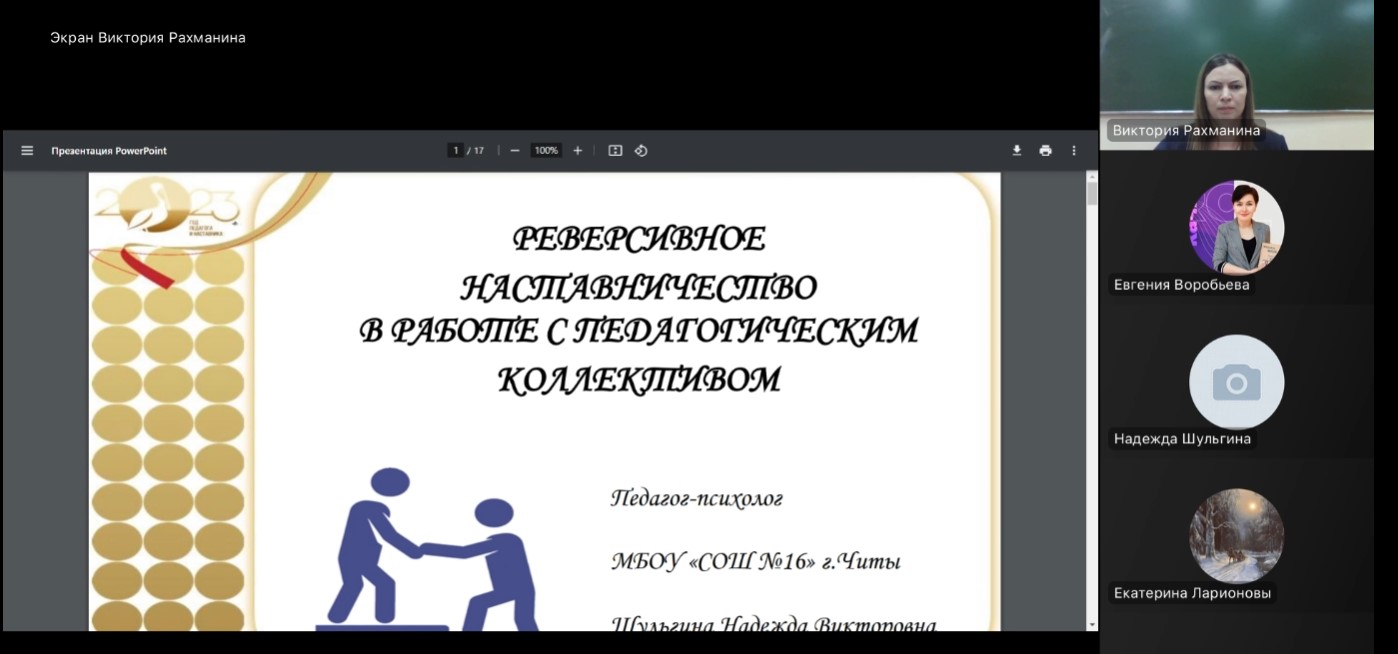Click the zoom in plus button

pos(577,151)
